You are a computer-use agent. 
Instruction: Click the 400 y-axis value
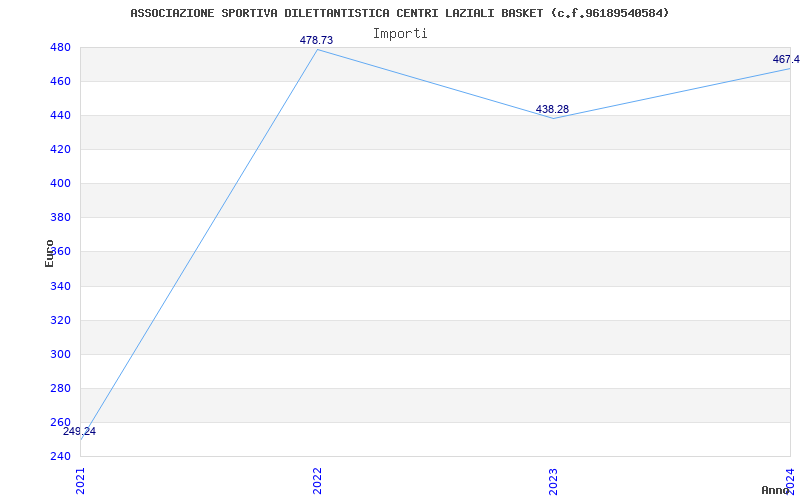point(60,184)
